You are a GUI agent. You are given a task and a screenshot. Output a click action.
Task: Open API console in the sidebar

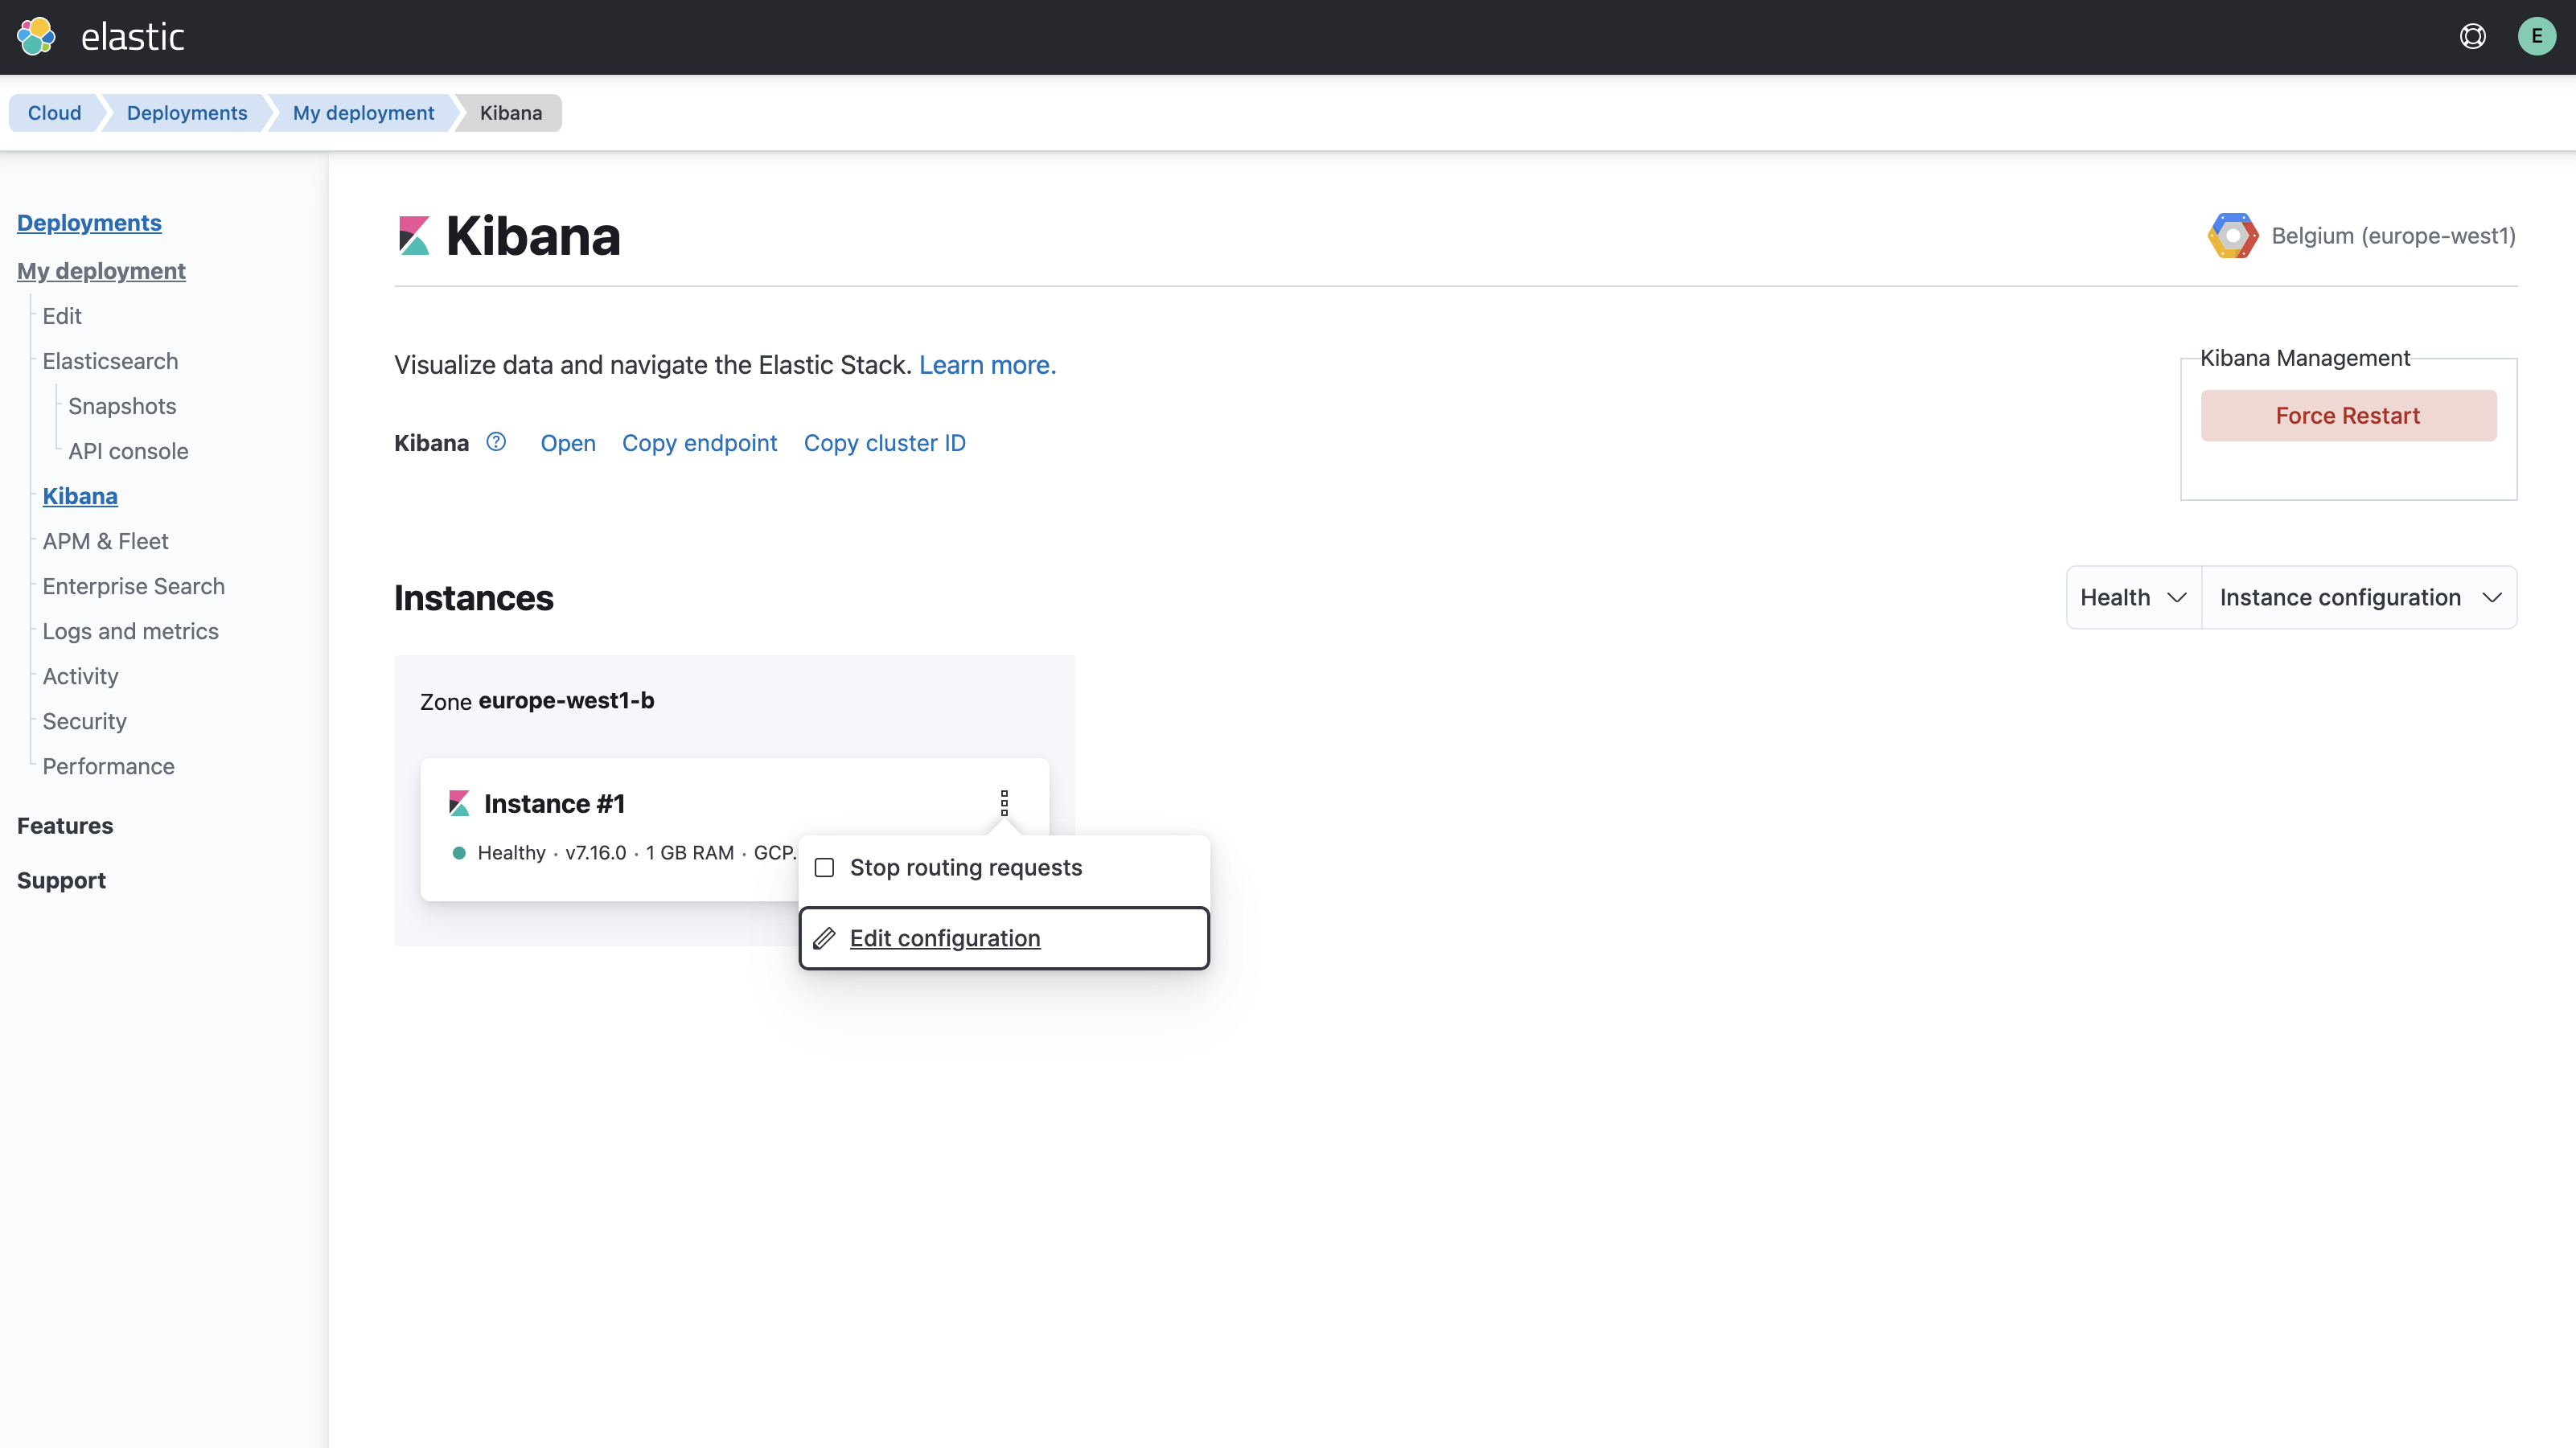point(128,451)
